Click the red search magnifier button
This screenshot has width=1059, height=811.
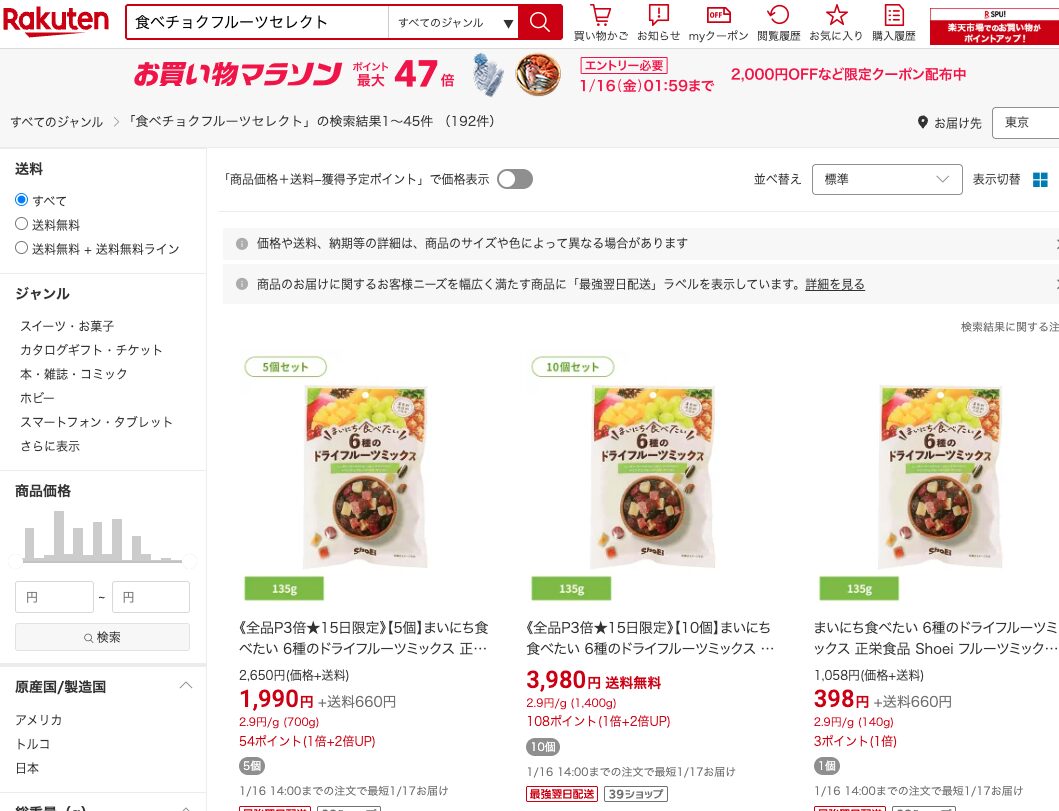point(540,22)
